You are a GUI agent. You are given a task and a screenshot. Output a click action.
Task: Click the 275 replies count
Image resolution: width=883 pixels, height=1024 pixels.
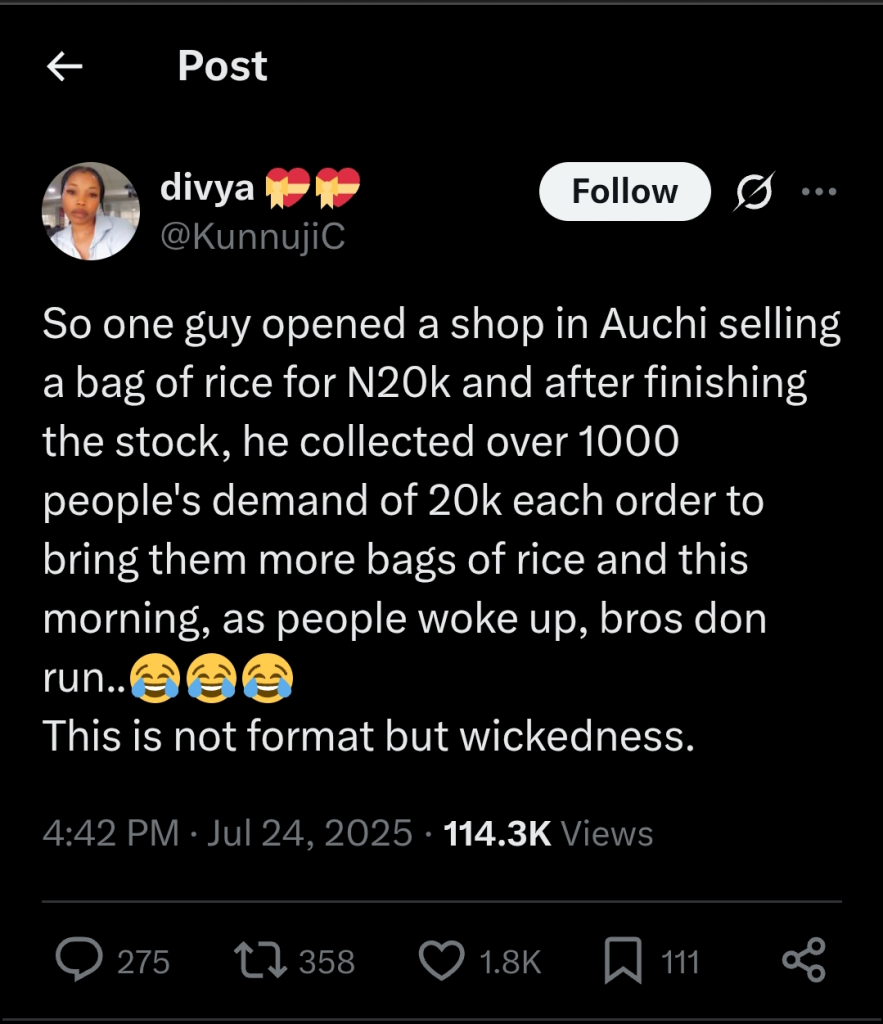pyautogui.click(x=143, y=962)
